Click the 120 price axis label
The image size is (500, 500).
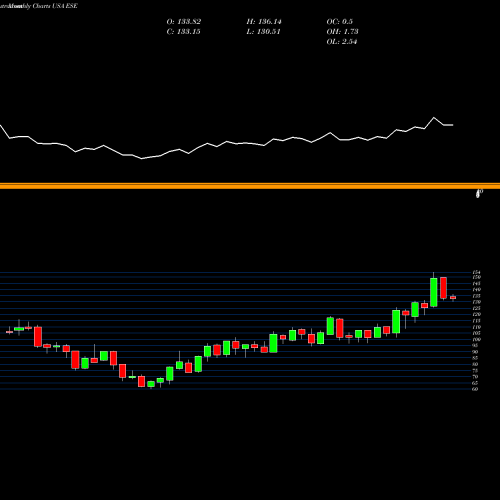(476, 314)
